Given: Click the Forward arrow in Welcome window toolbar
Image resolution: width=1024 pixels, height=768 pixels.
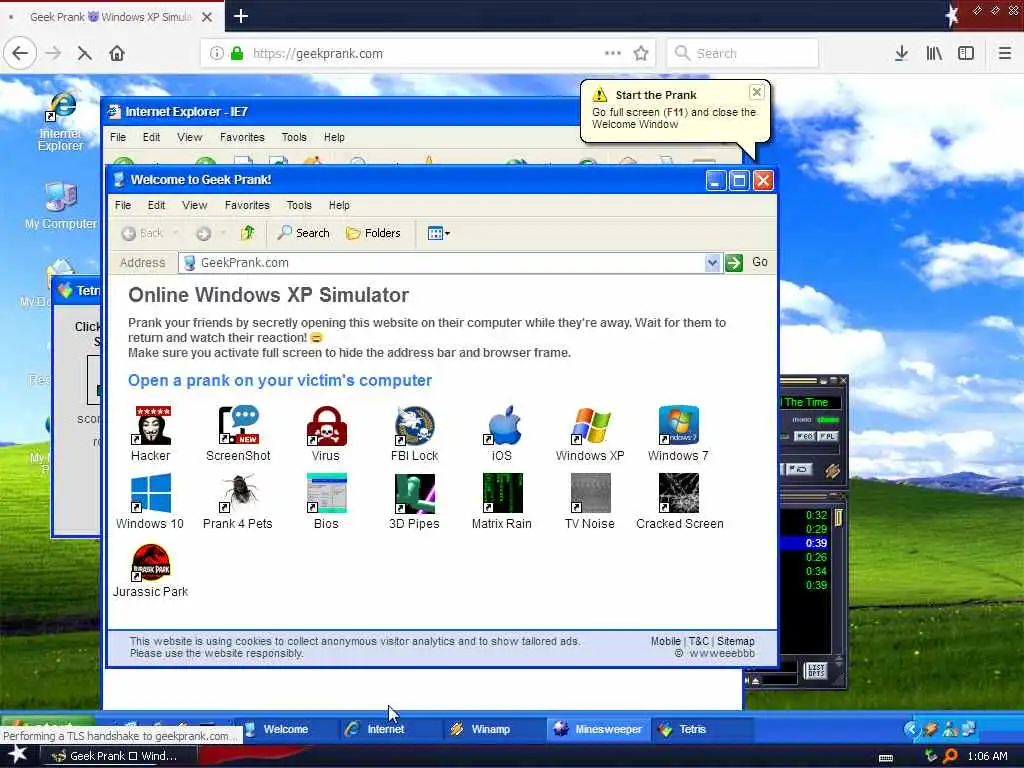Looking at the screenshot, I should [204, 233].
